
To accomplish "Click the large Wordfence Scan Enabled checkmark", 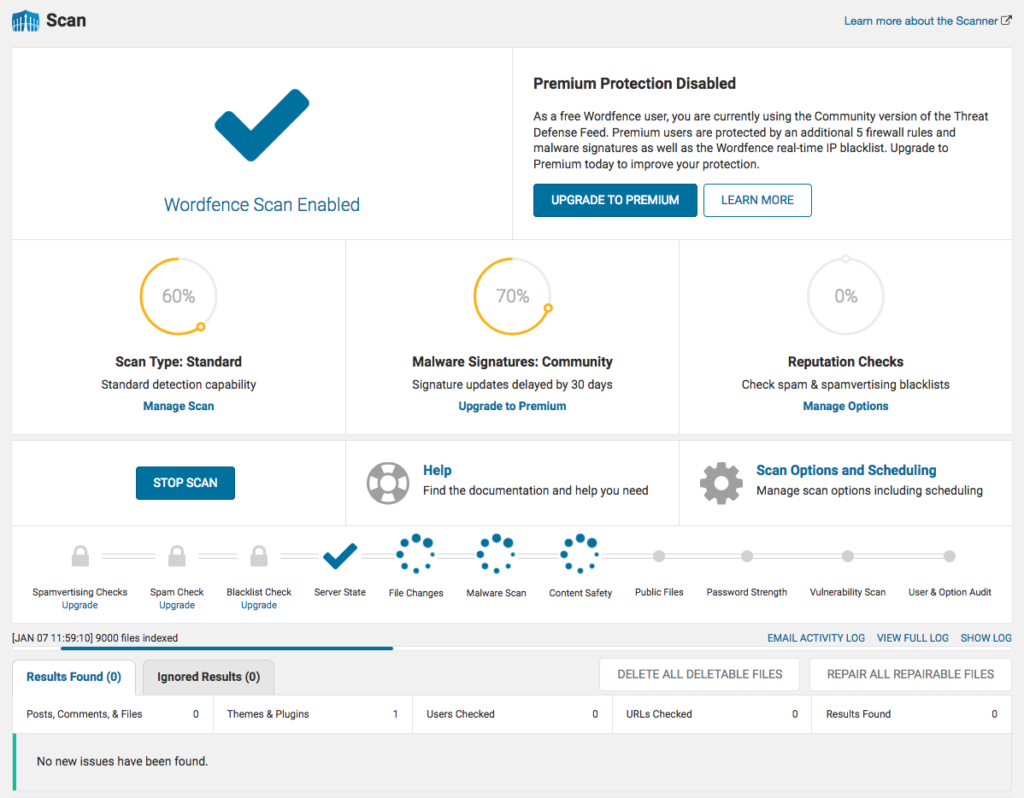I will [262, 125].
